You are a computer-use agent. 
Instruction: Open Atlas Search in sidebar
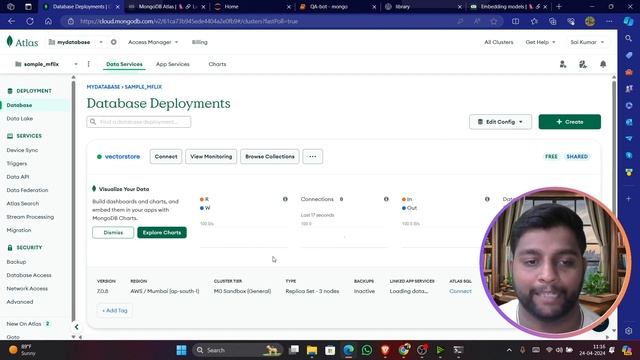point(22,203)
